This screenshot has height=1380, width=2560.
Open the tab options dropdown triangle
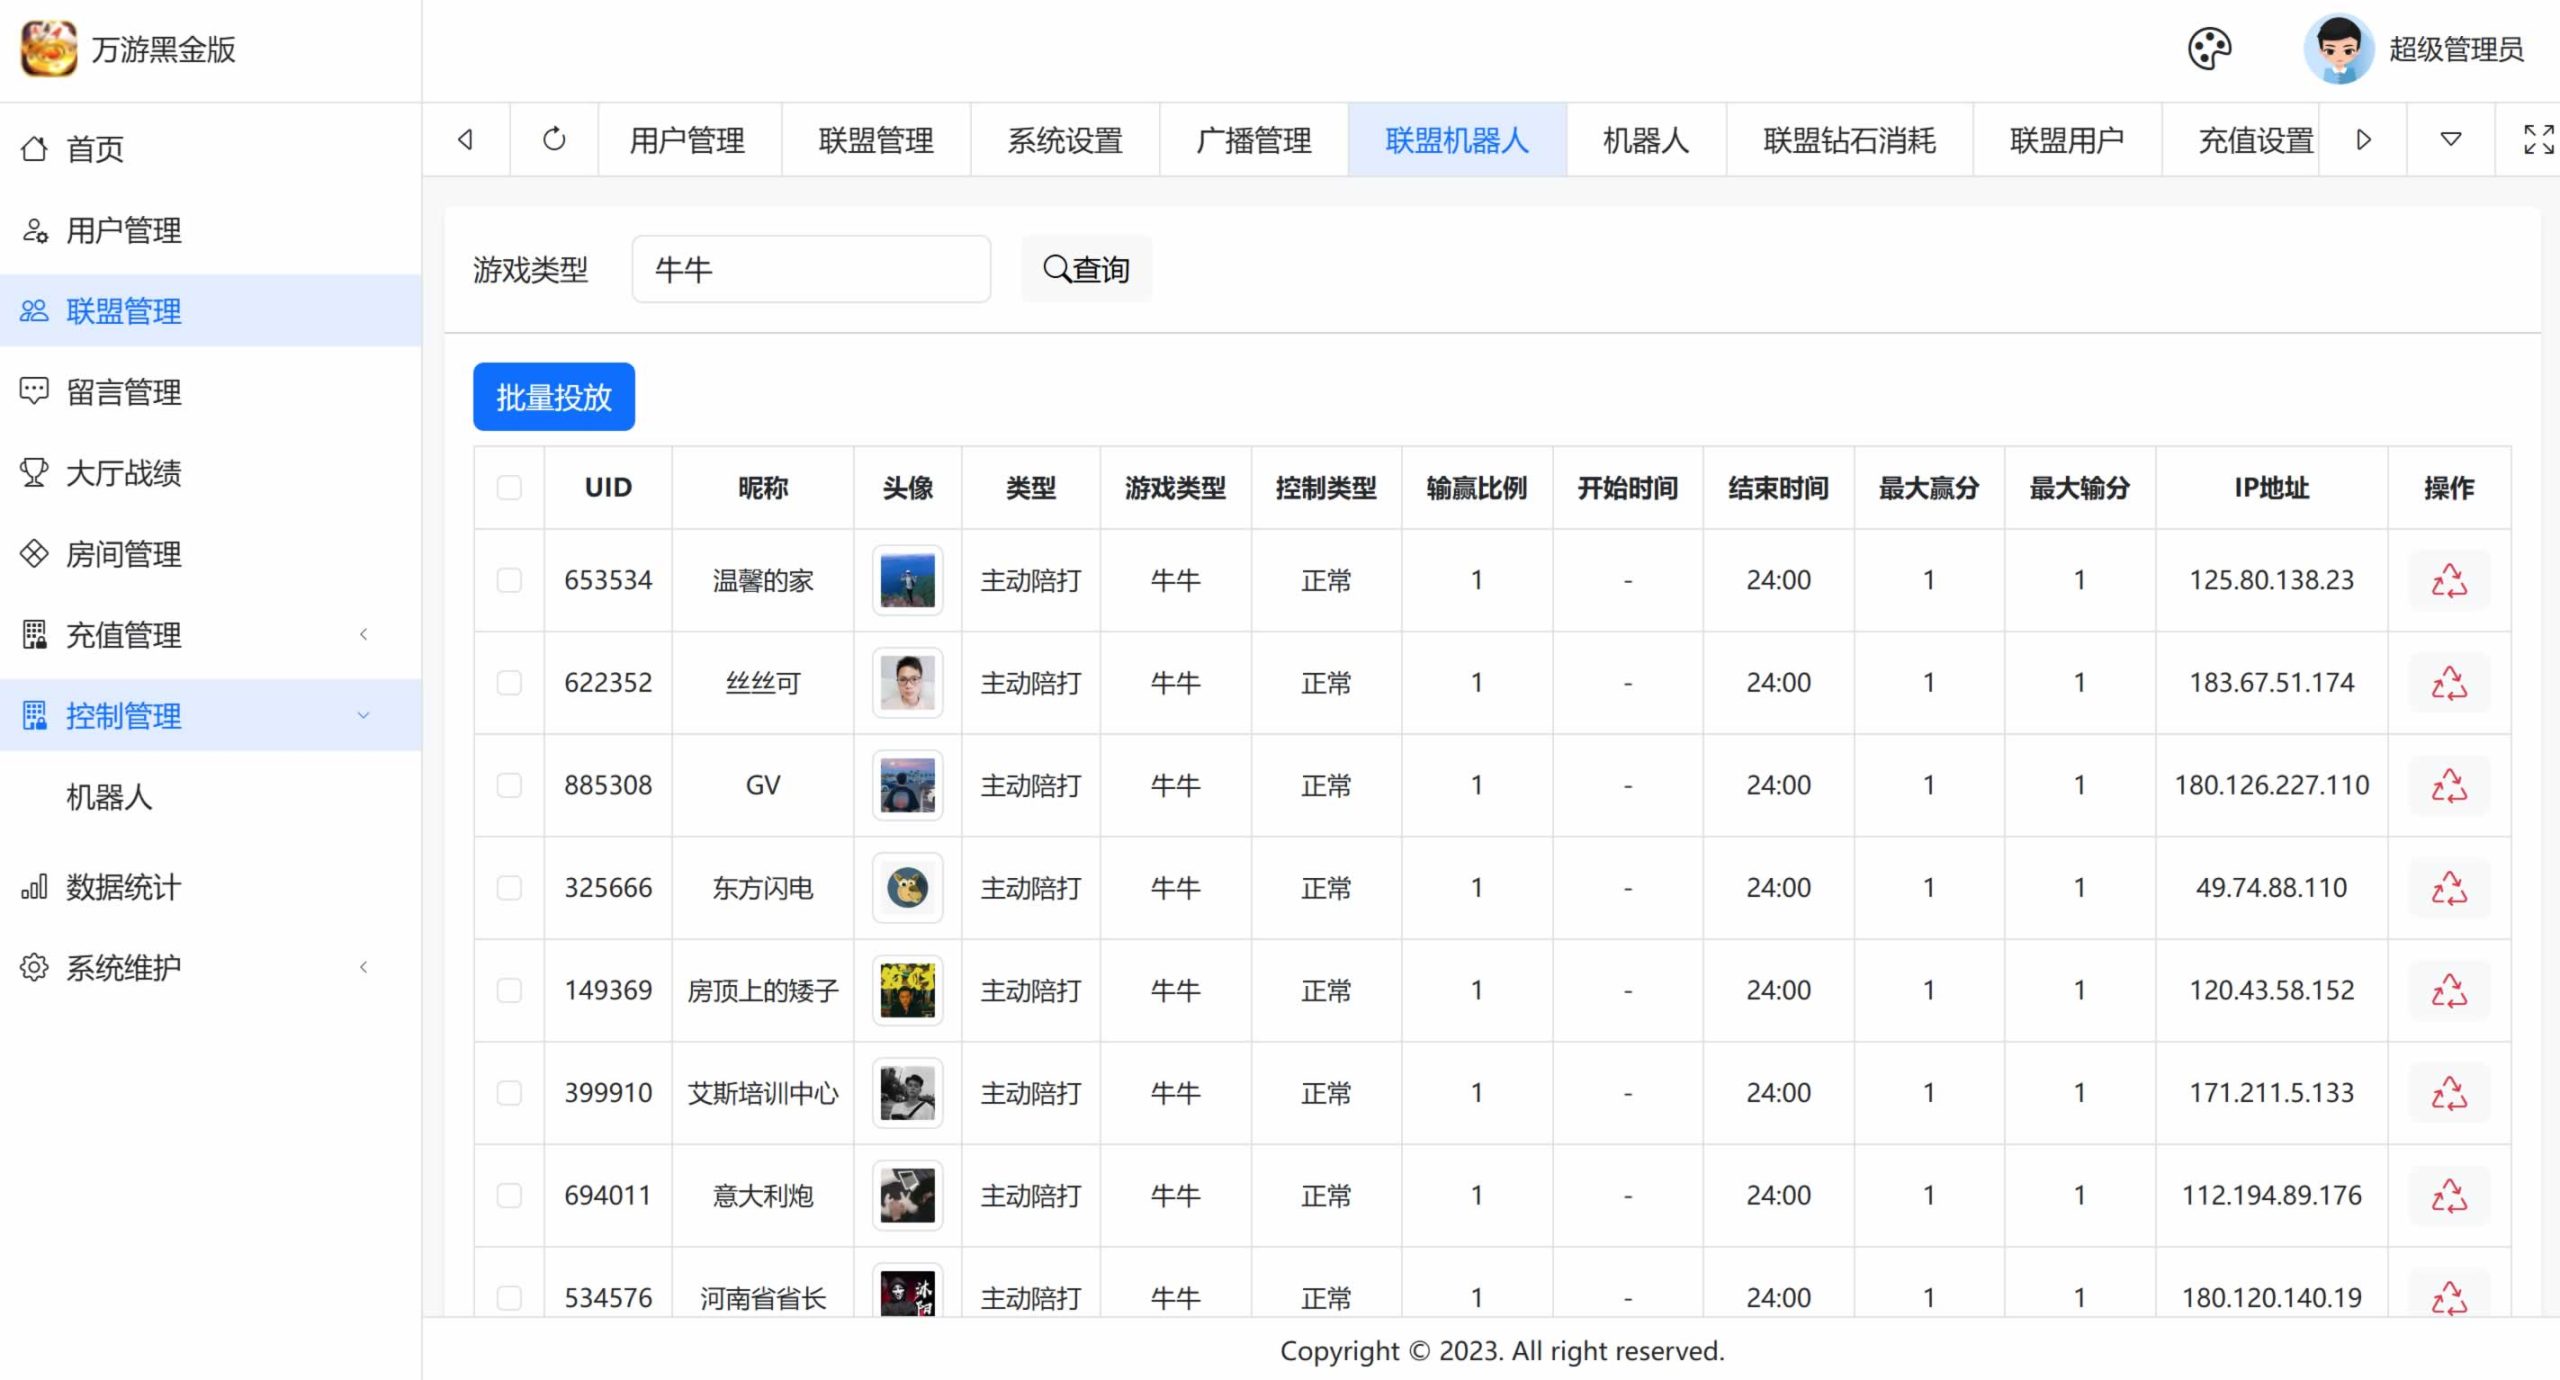[x=2450, y=139]
